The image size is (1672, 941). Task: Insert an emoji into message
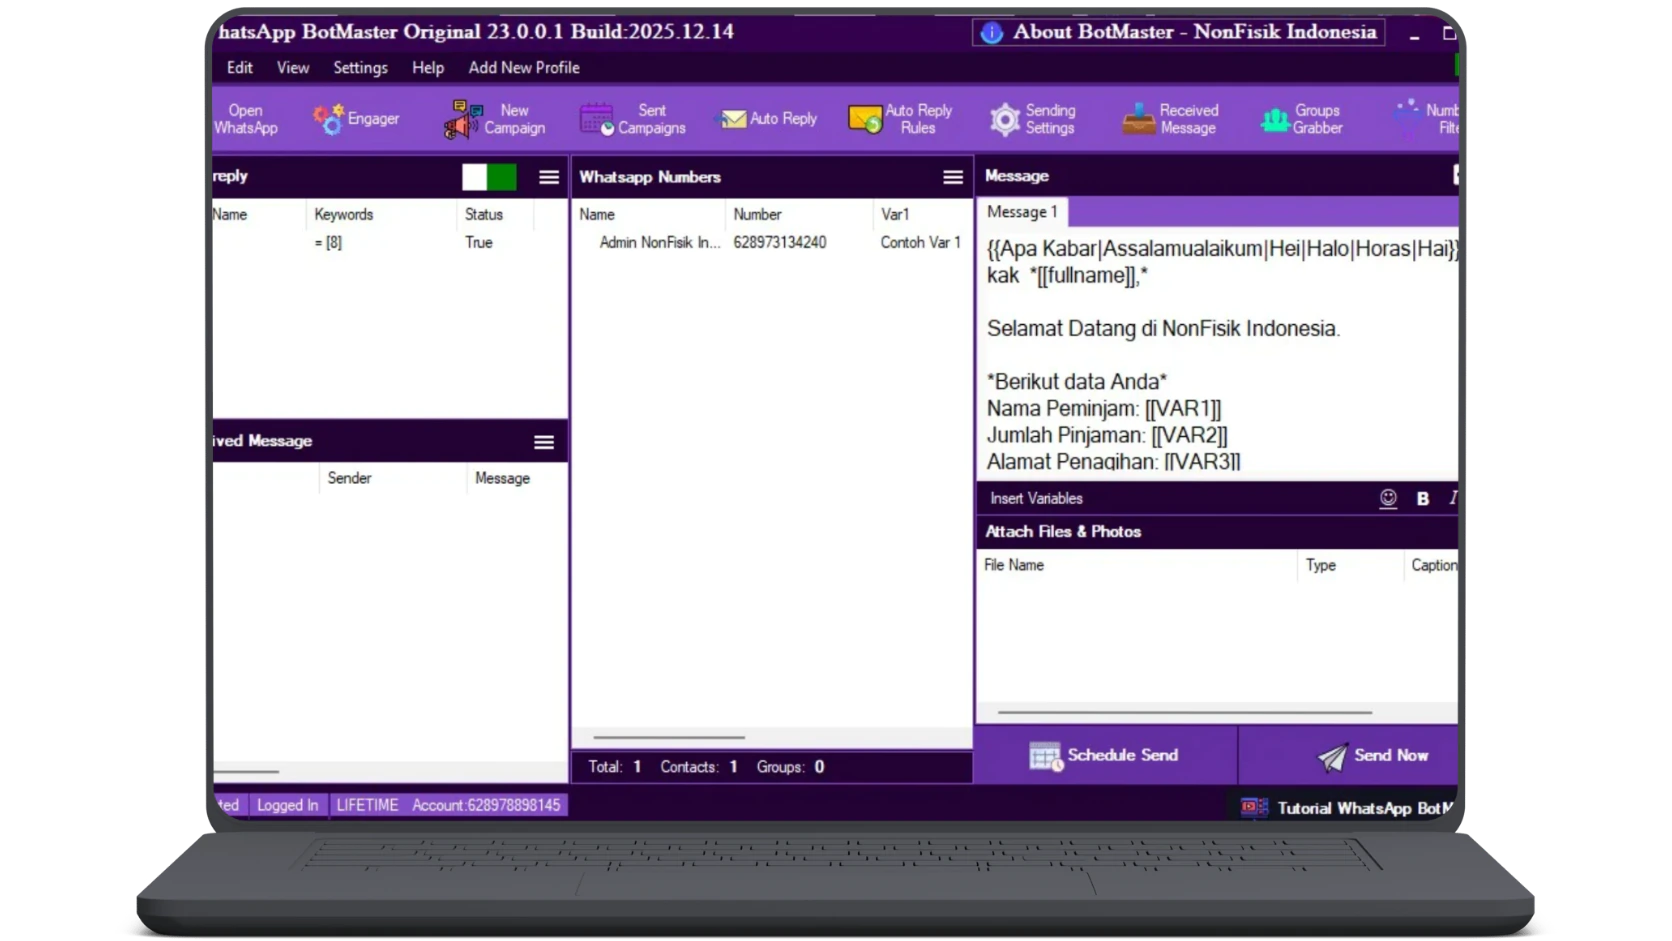[x=1388, y=498]
